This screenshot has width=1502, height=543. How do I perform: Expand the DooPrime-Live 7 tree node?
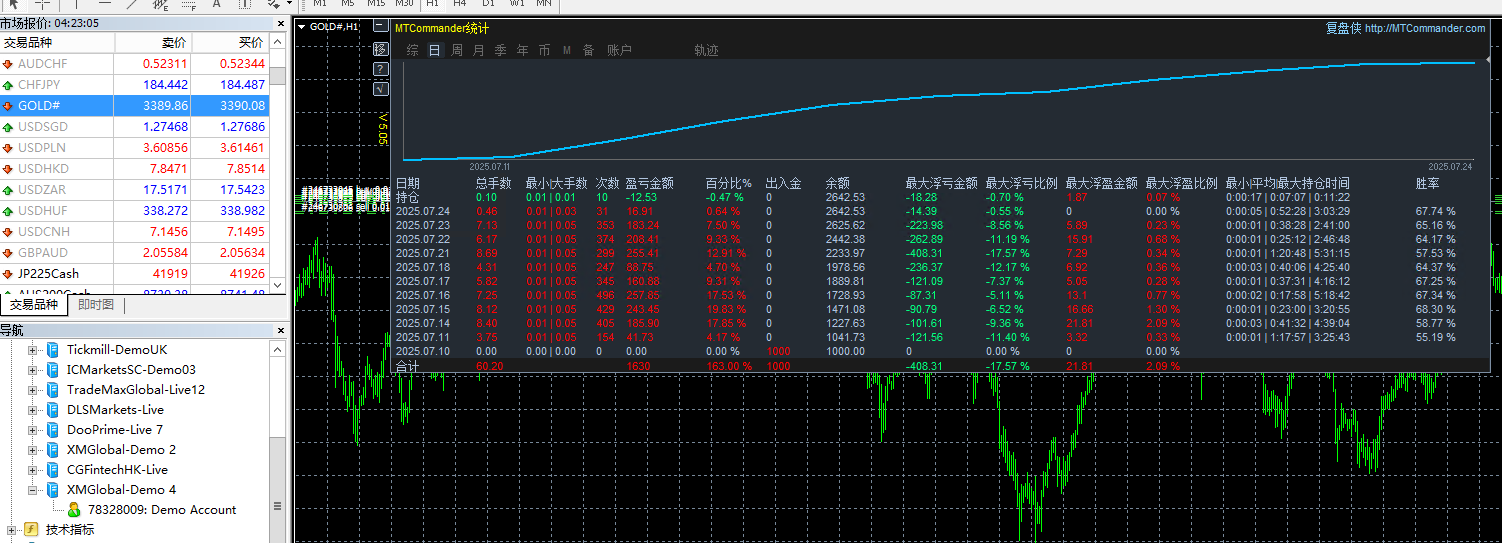32,430
